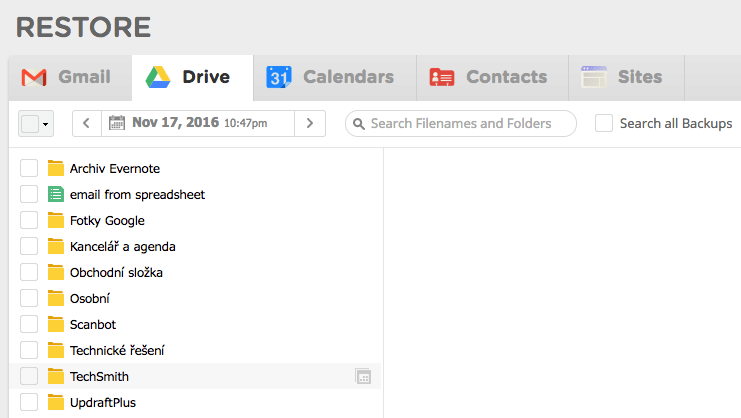The height and width of the screenshot is (418, 741).
Task: Go to previous backup date arrow
Action: click(86, 123)
